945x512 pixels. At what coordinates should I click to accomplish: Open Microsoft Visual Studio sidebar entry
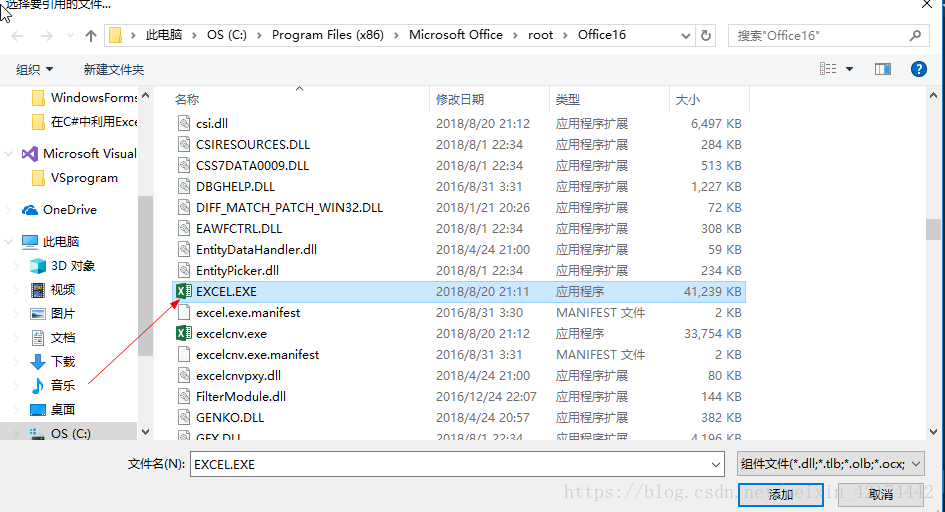pos(79,154)
